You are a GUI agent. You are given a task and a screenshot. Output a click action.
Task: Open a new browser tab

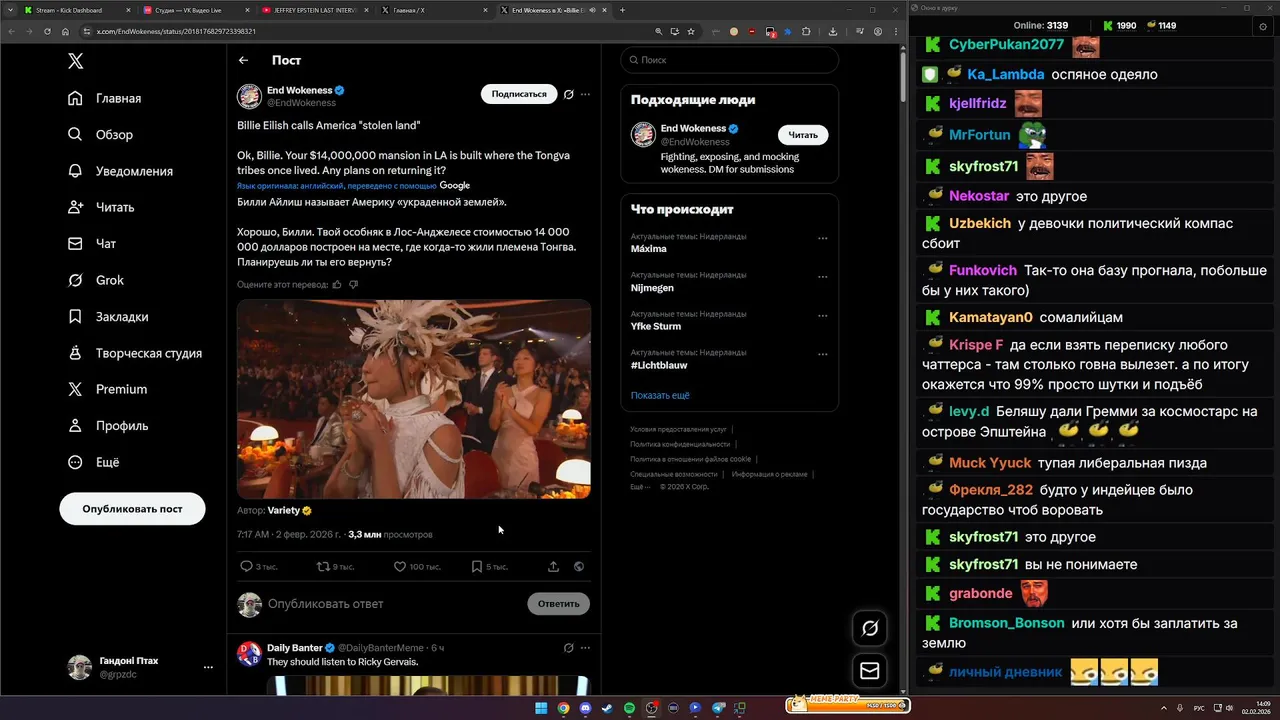[x=622, y=10]
